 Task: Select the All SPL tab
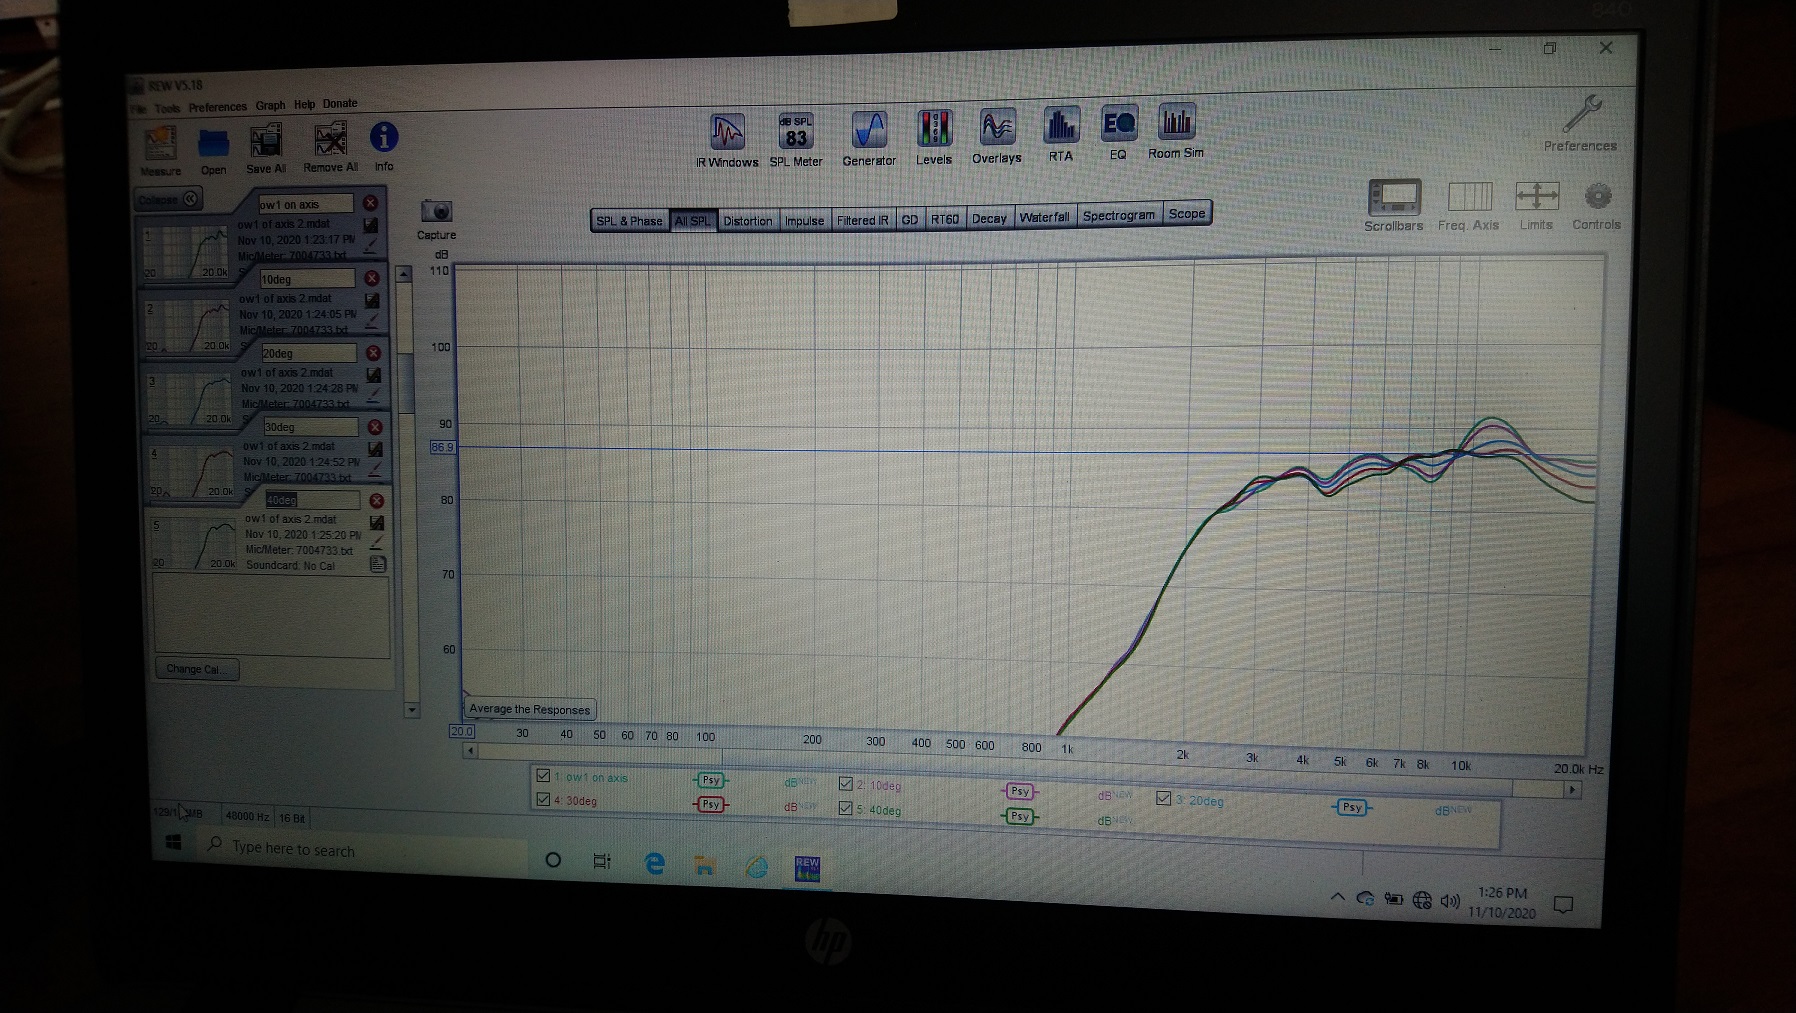[693, 220]
